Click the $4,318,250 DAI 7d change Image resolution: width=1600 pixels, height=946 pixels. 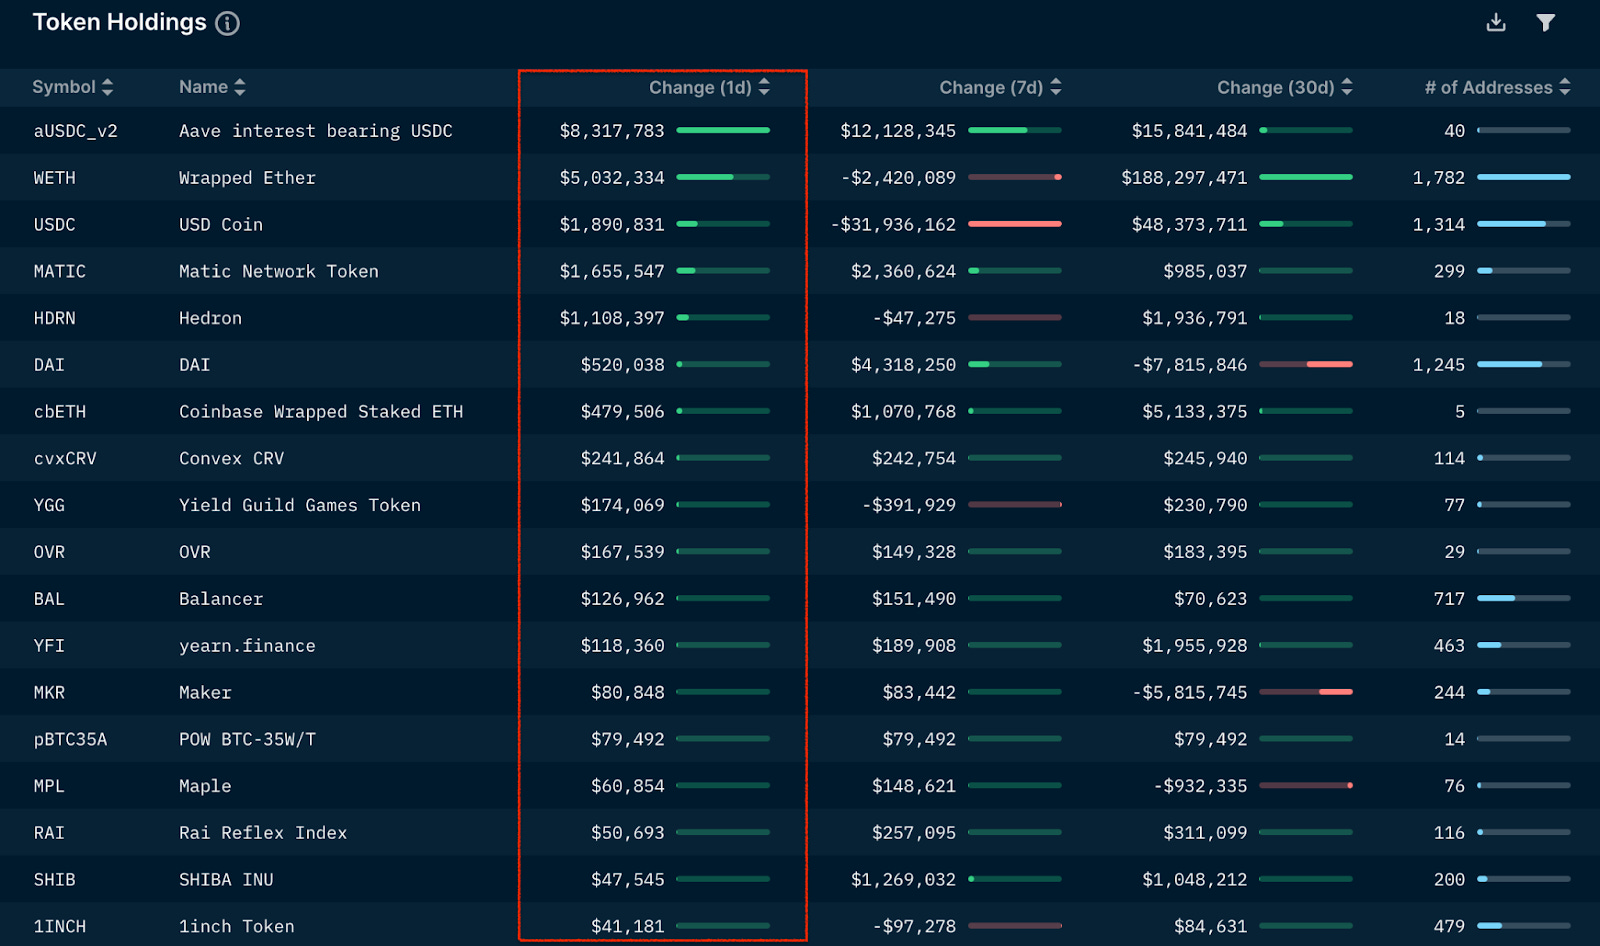coord(903,365)
